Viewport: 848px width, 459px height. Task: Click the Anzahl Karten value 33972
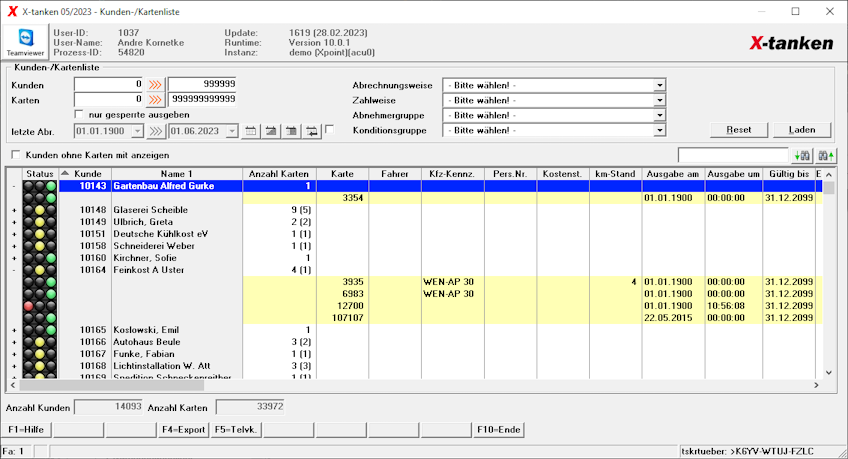(x=250, y=407)
